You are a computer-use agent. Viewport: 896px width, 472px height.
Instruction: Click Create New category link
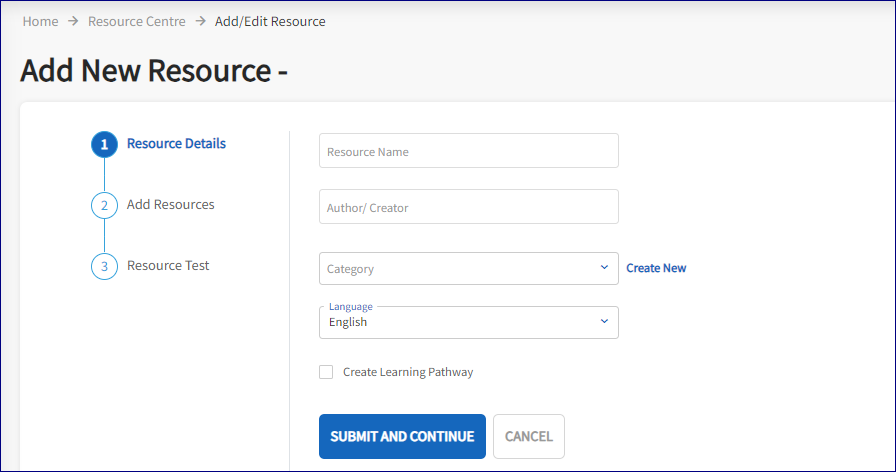(x=656, y=268)
